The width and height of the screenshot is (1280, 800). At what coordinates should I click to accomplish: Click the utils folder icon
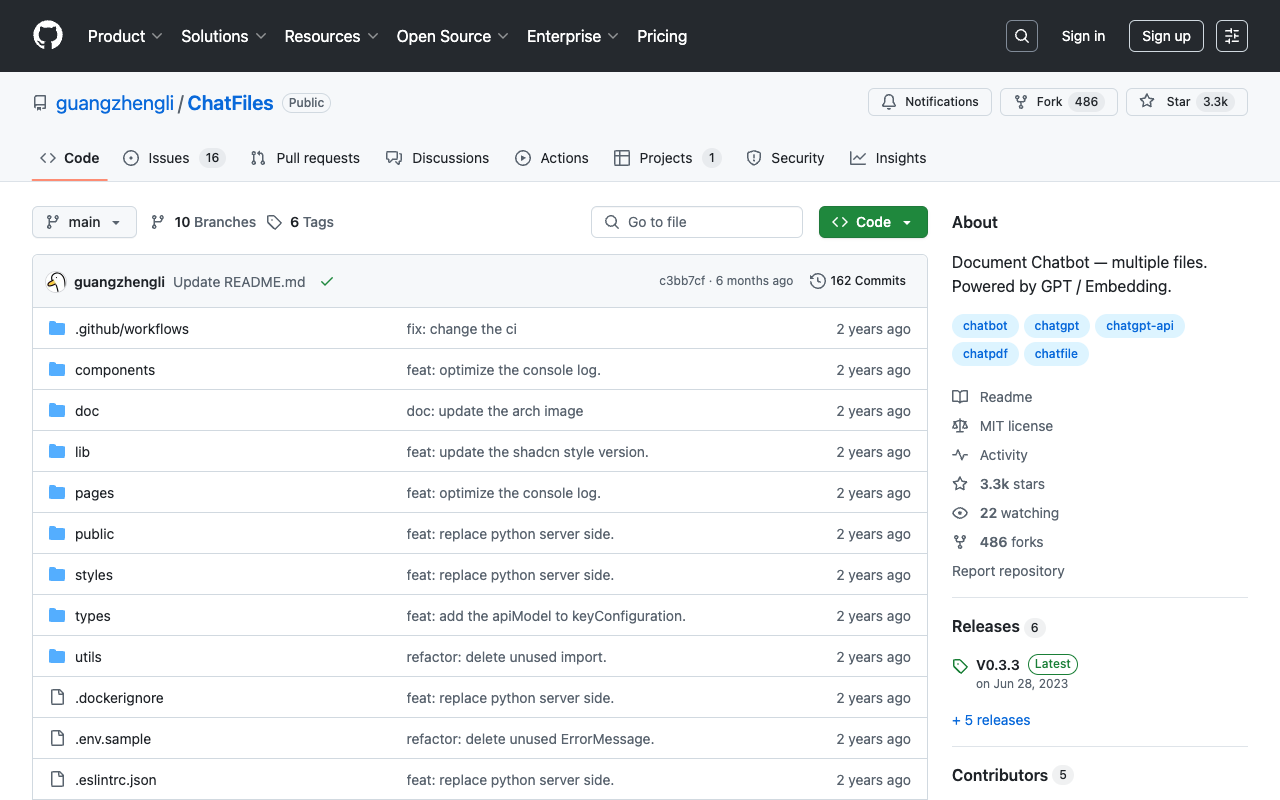pyautogui.click(x=57, y=657)
